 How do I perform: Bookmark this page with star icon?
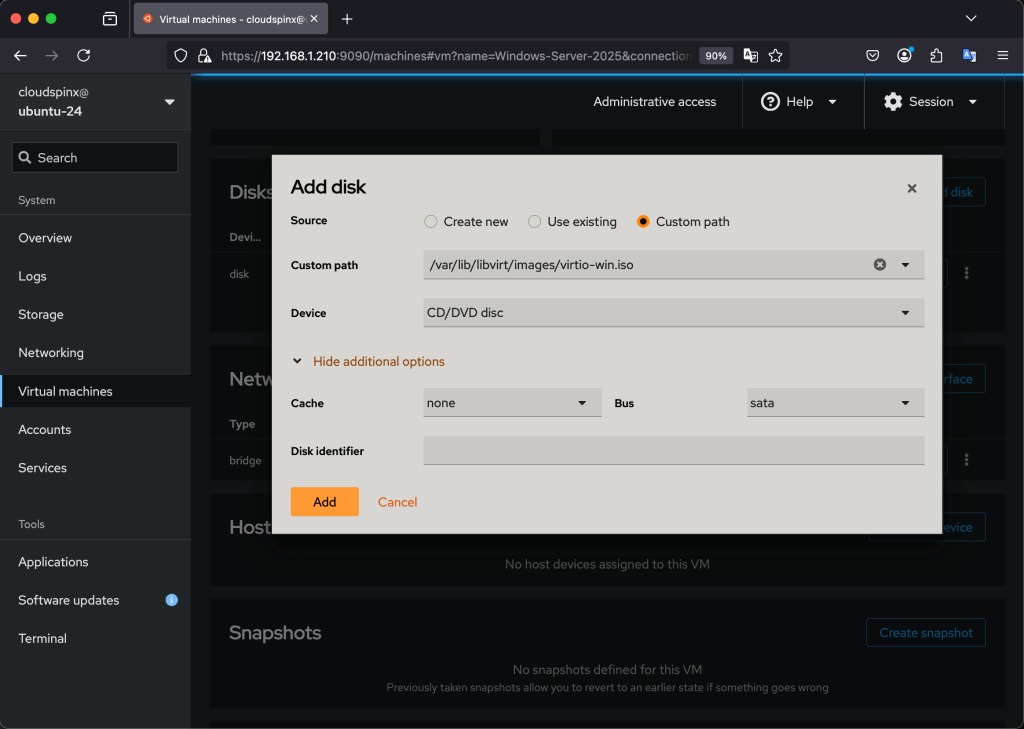pos(775,56)
